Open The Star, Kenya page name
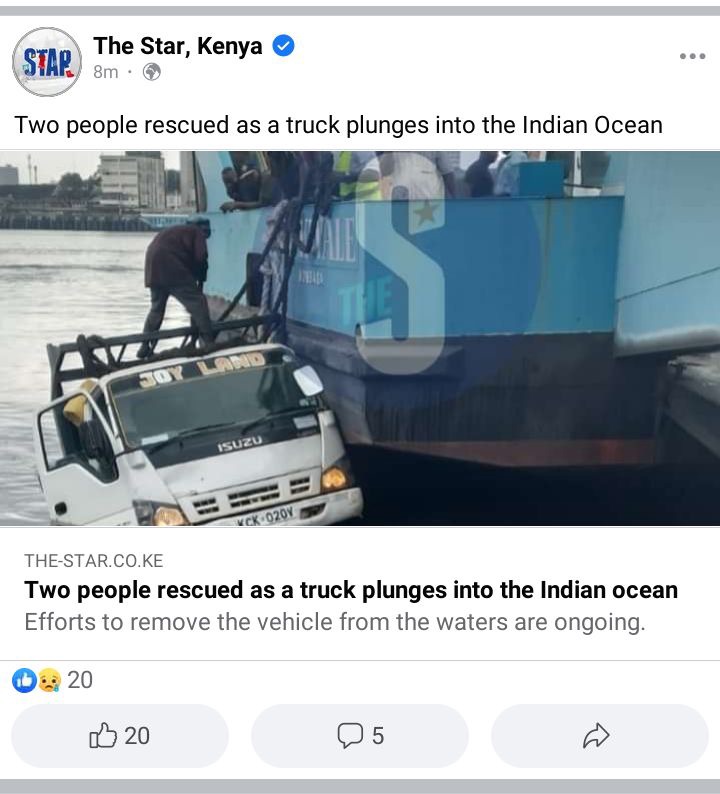720x794 pixels. [178, 46]
